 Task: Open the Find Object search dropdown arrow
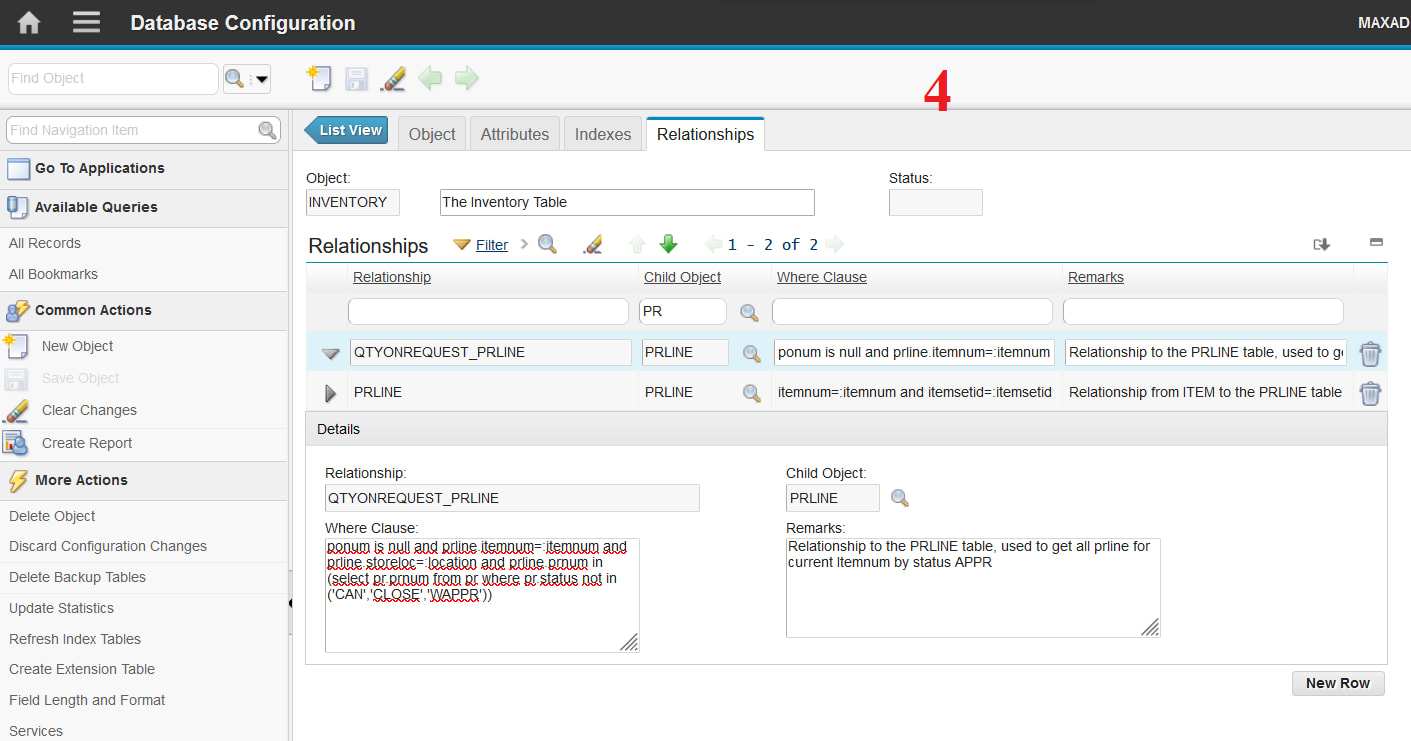[260, 79]
